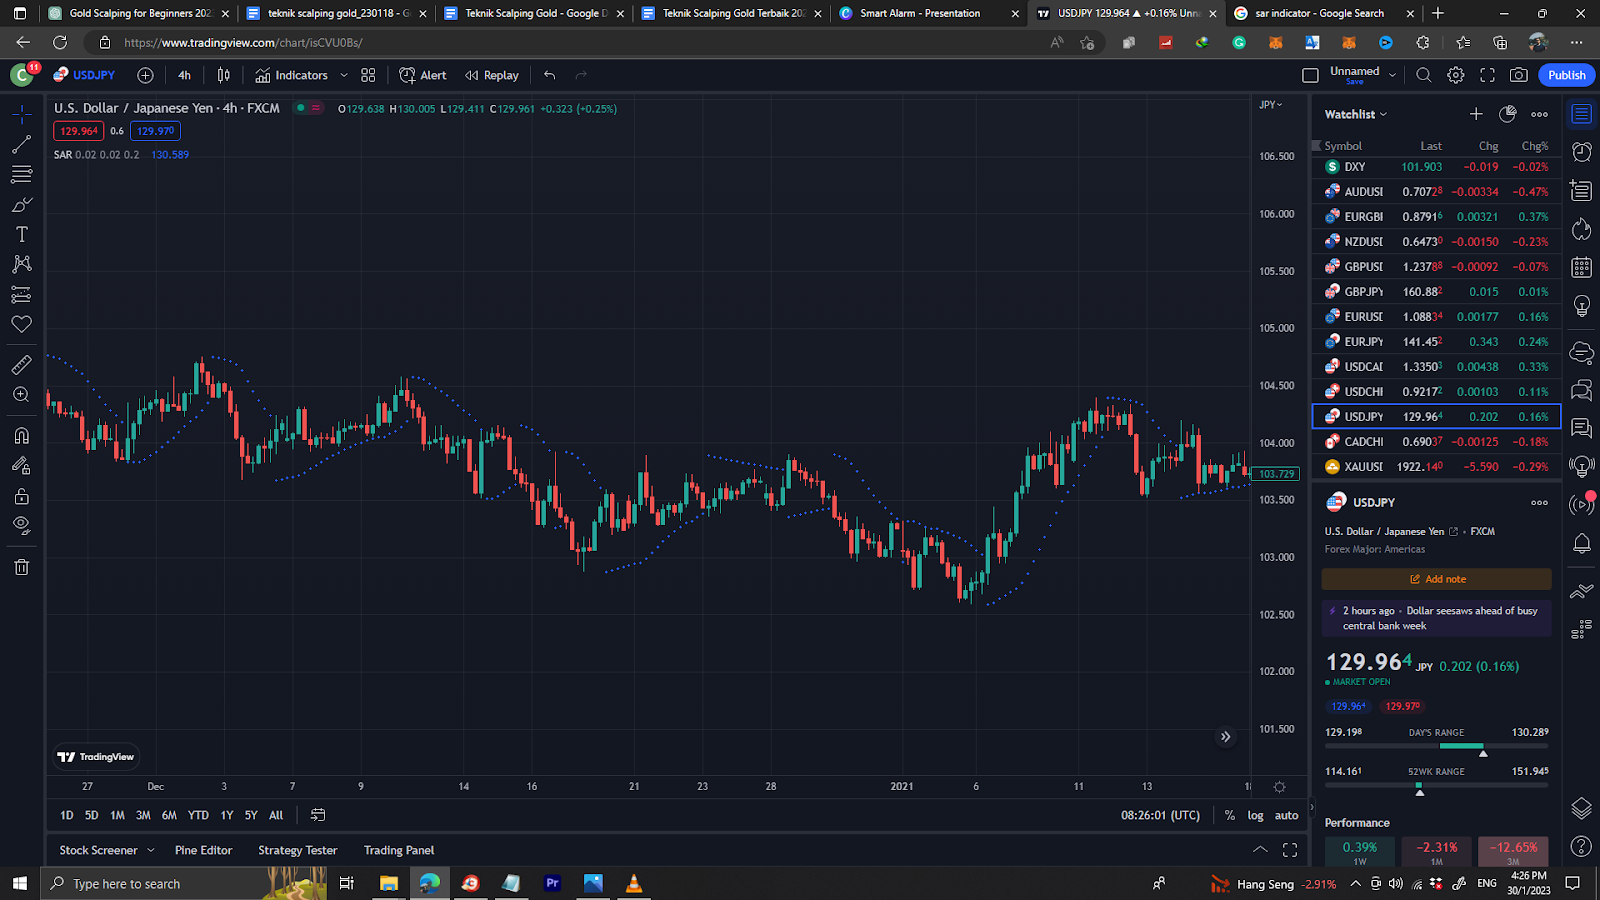
Task: Open indicator templates grid icon
Action: (x=368, y=75)
